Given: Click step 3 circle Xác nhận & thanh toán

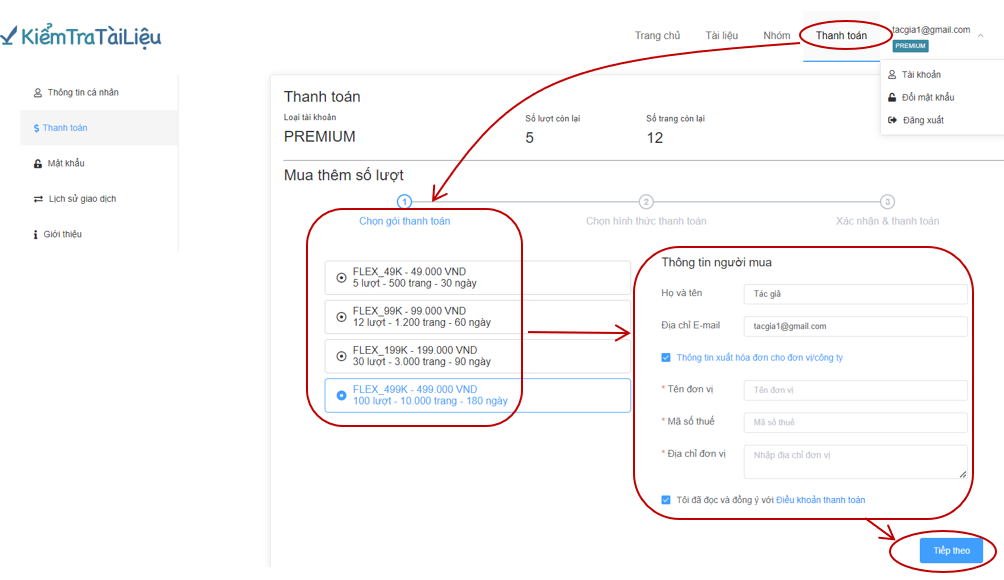Looking at the screenshot, I should pyautogui.click(x=887, y=202).
